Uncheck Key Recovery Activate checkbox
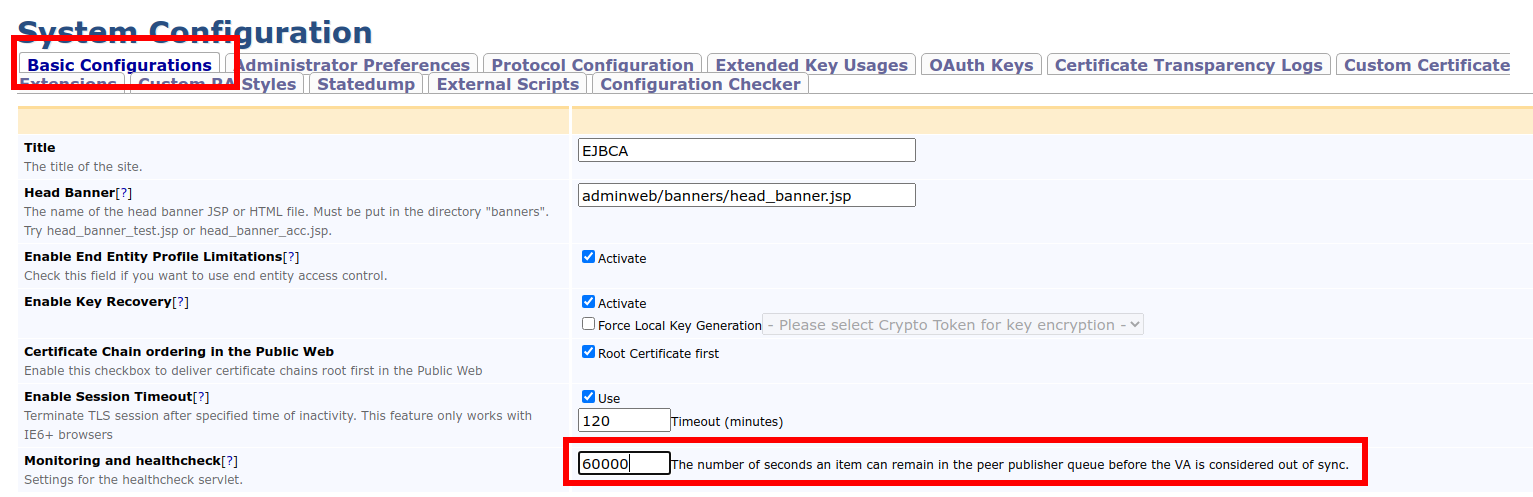This screenshot has width=1533, height=497. tap(588, 302)
